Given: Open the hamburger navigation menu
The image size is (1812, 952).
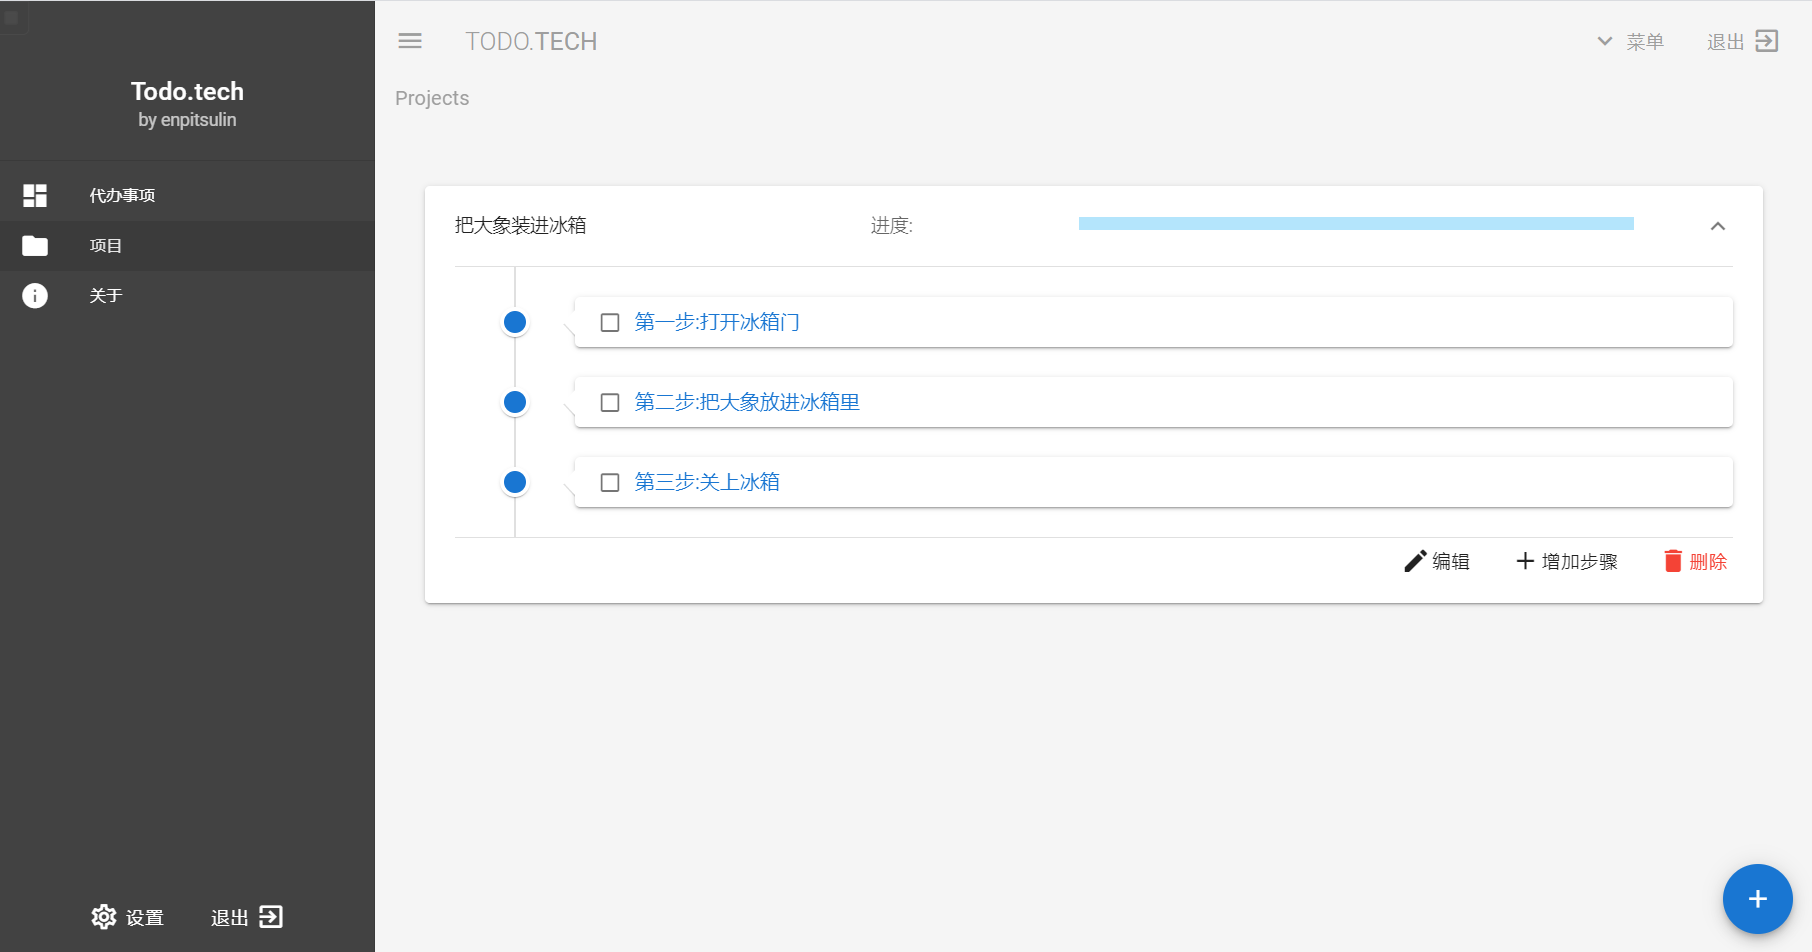Looking at the screenshot, I should pyautogui.click(x=410, y=41).
